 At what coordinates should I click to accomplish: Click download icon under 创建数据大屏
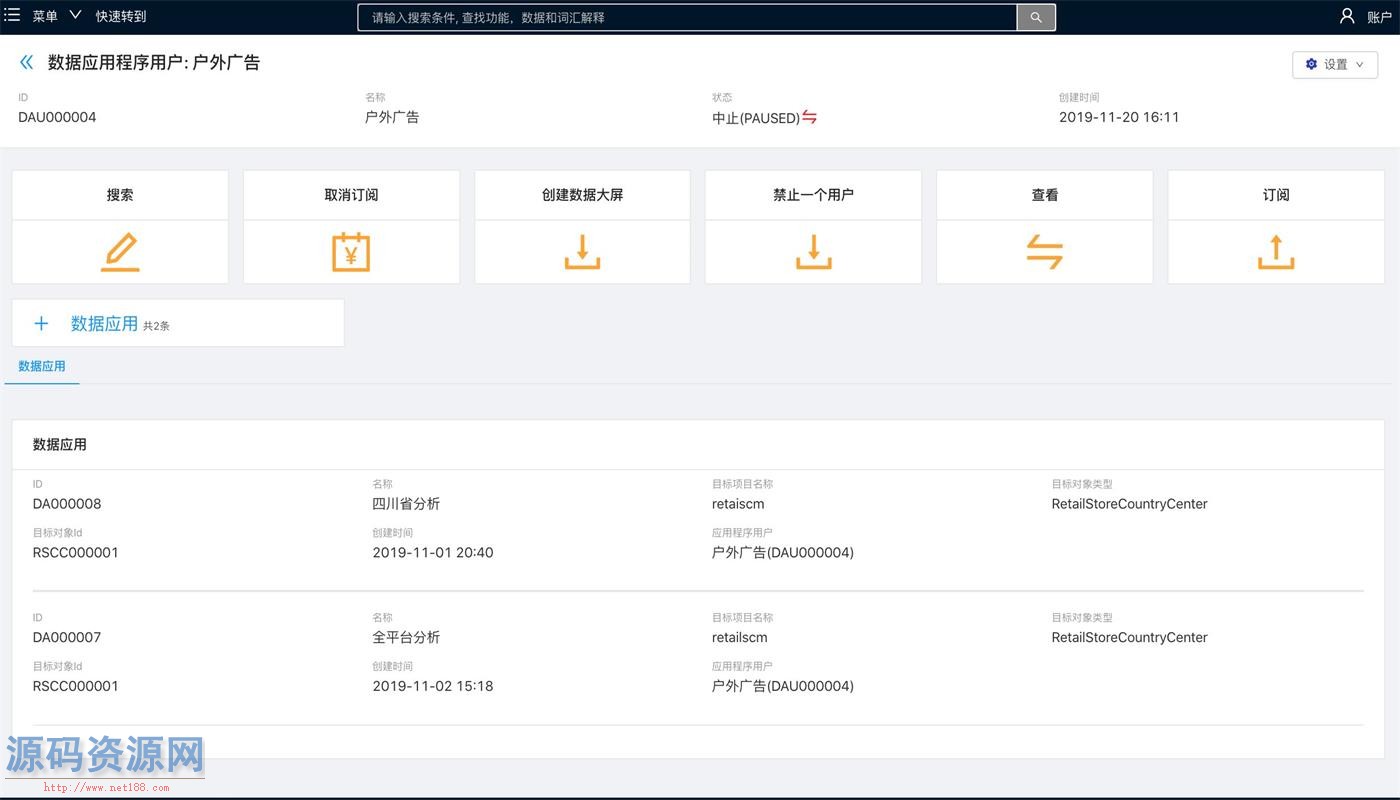pos(582,252)
